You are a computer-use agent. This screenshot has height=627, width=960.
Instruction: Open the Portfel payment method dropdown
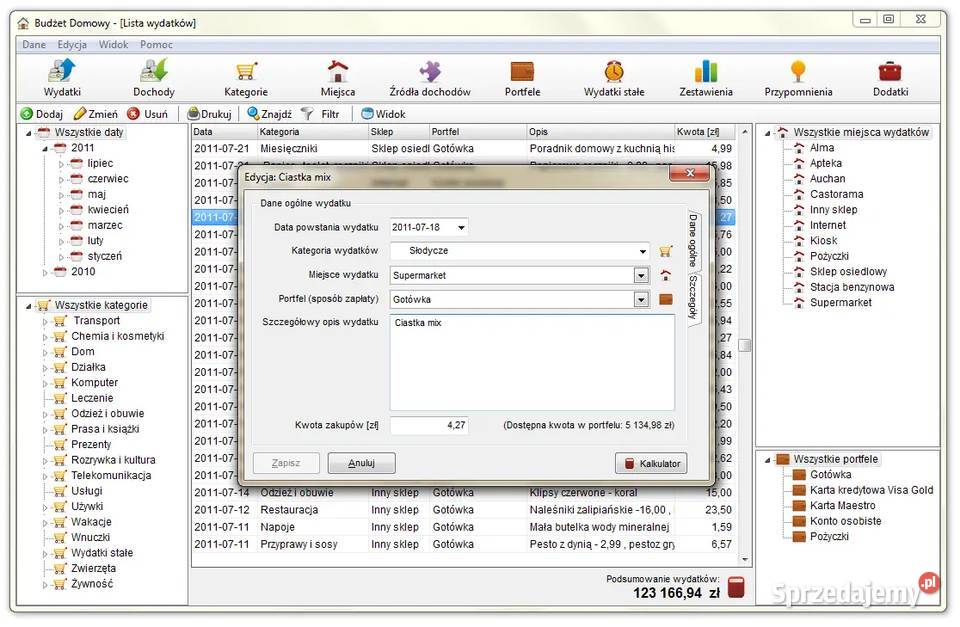coord(641,299)
